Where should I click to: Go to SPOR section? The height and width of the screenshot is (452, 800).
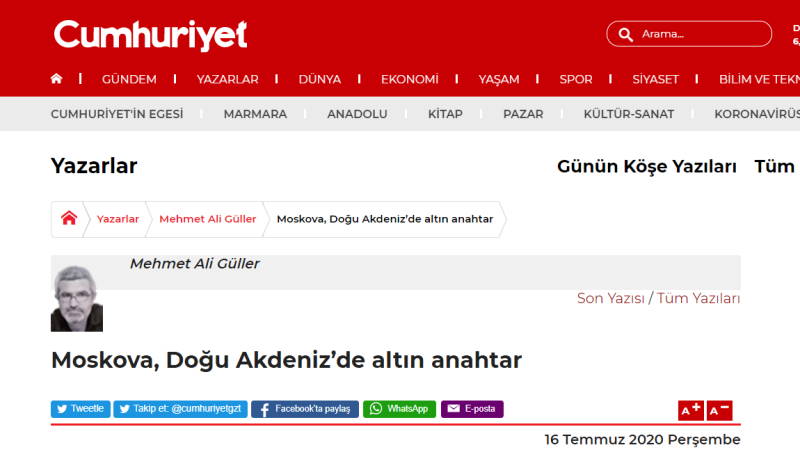pos(576,79)
